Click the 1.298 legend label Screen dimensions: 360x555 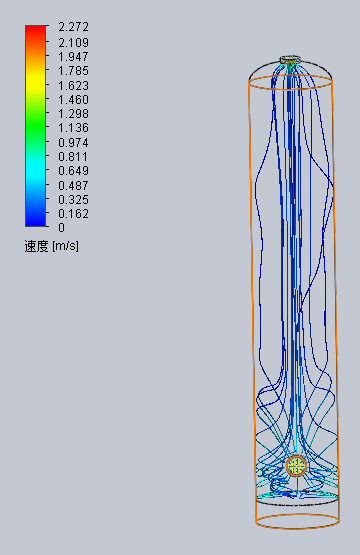[73, 114]
